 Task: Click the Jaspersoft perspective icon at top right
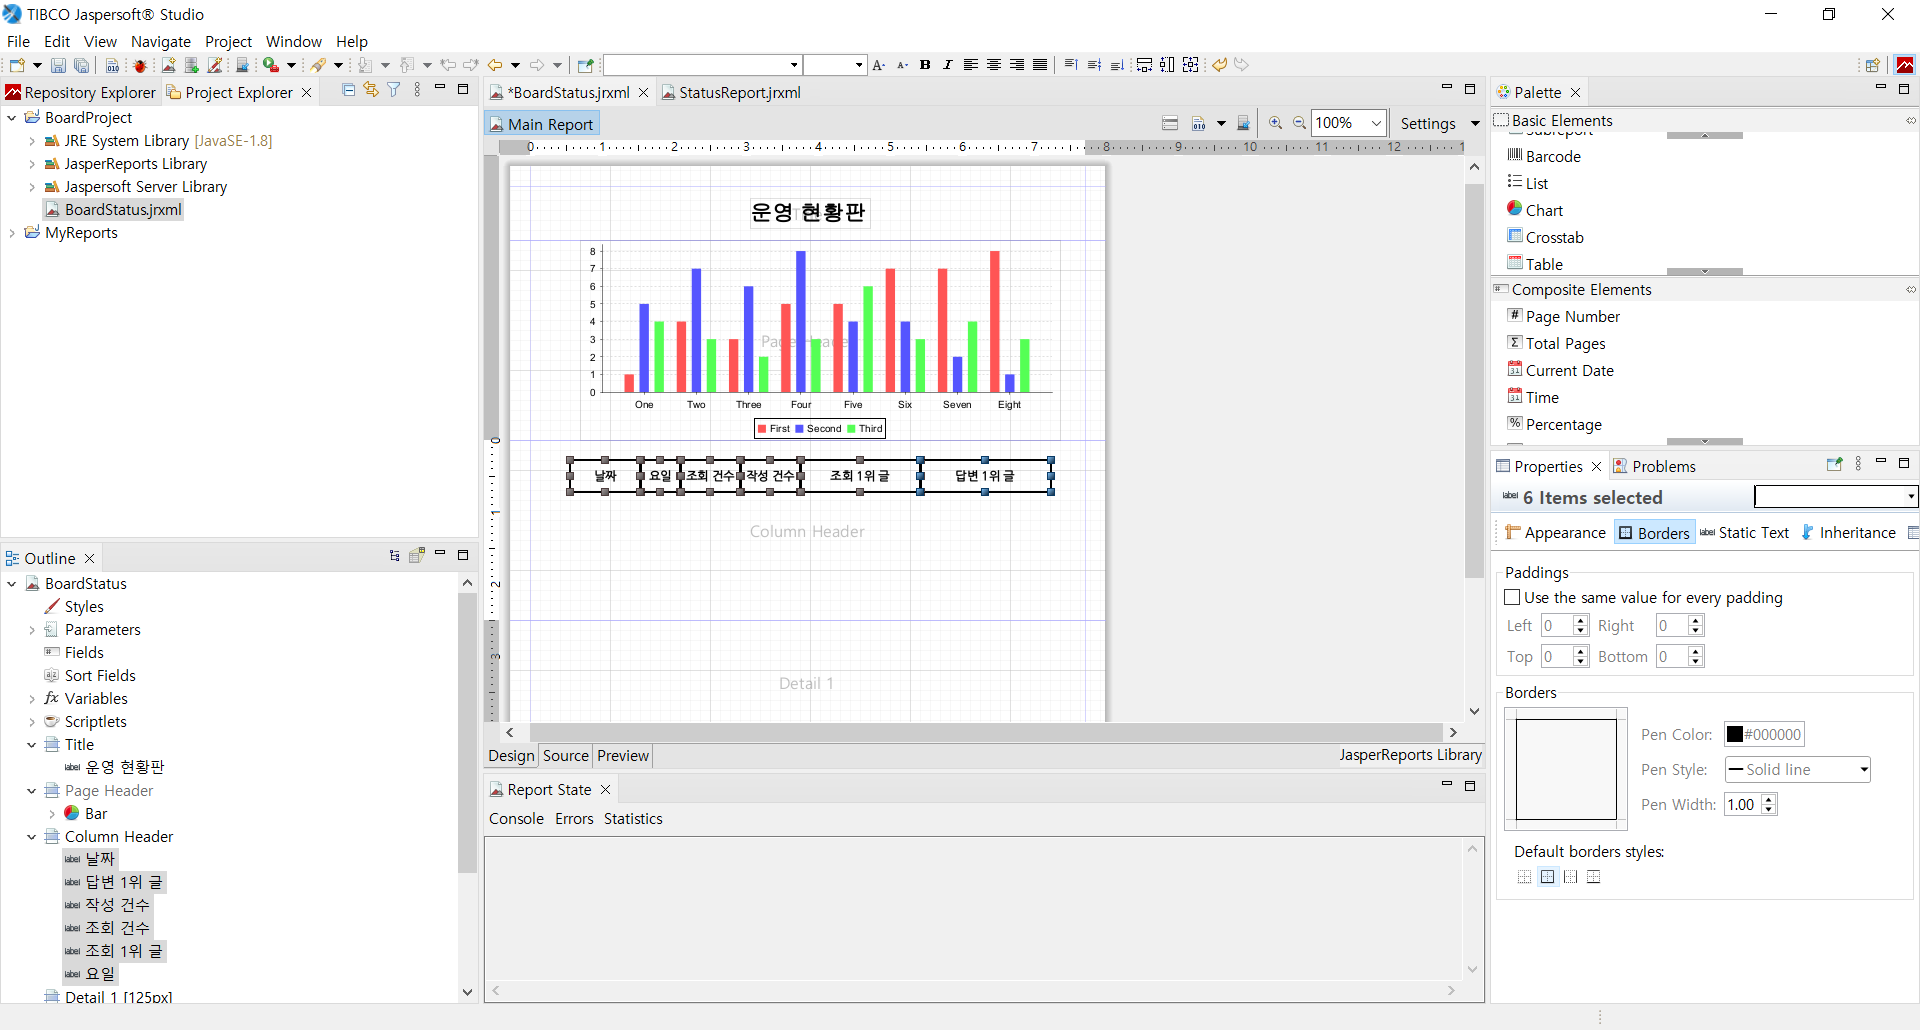pyautogui.click(x=1906, y=65)
